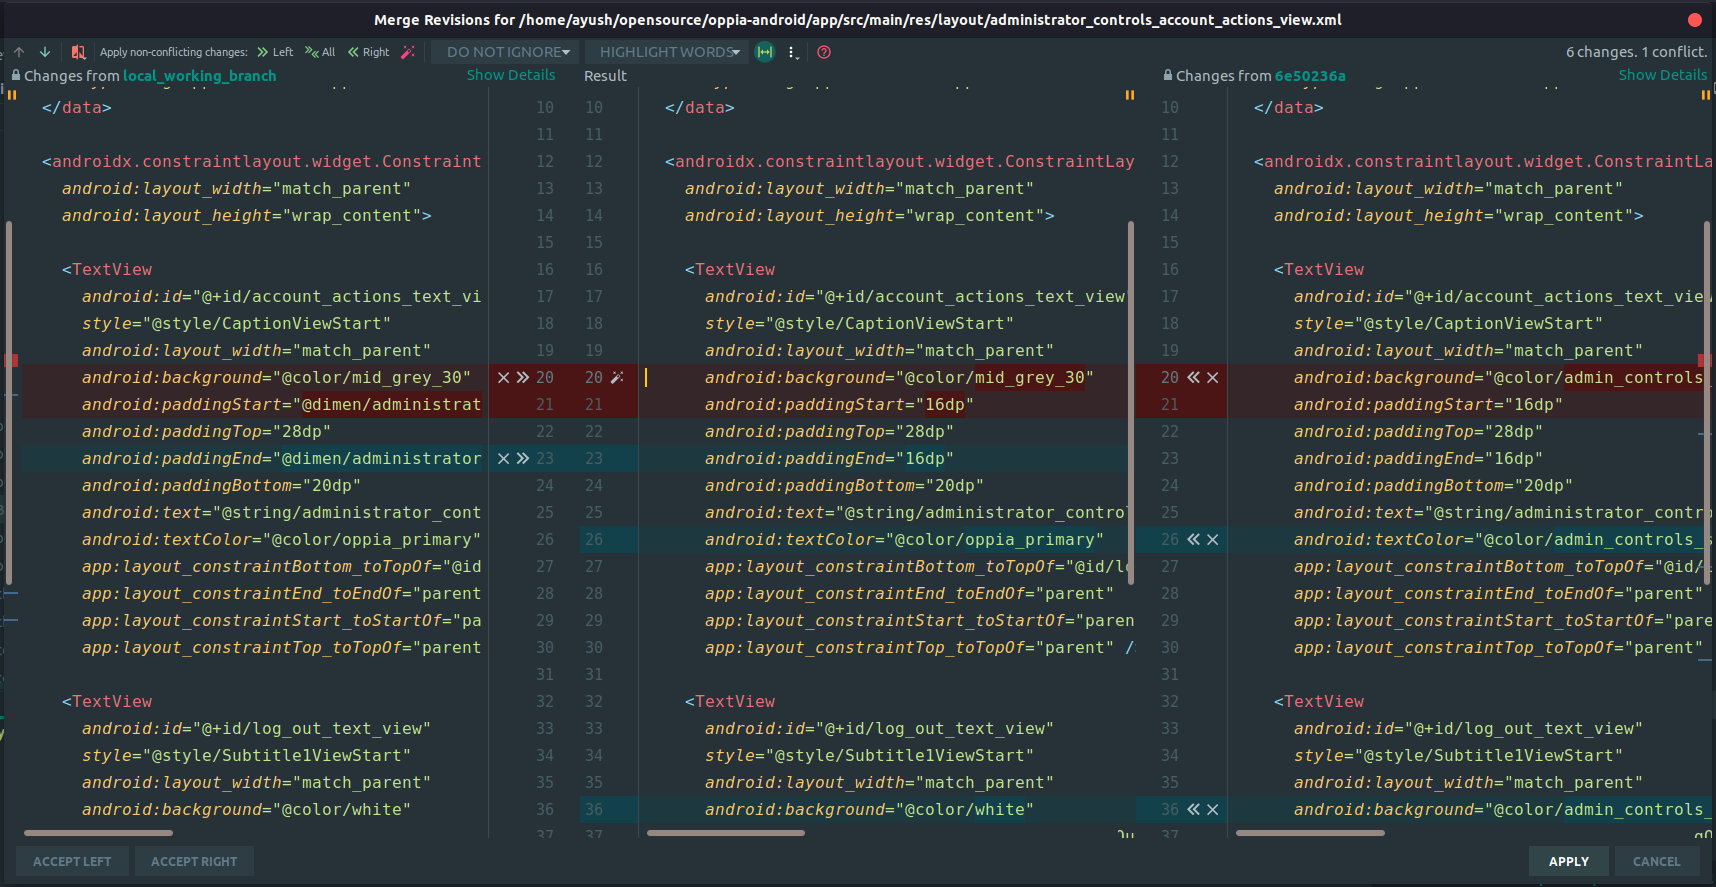Image resolution: width=1716 pixels, height=887 pixels.
Task: Apply non-conflicting changes from Right
Action: point(369,52)
